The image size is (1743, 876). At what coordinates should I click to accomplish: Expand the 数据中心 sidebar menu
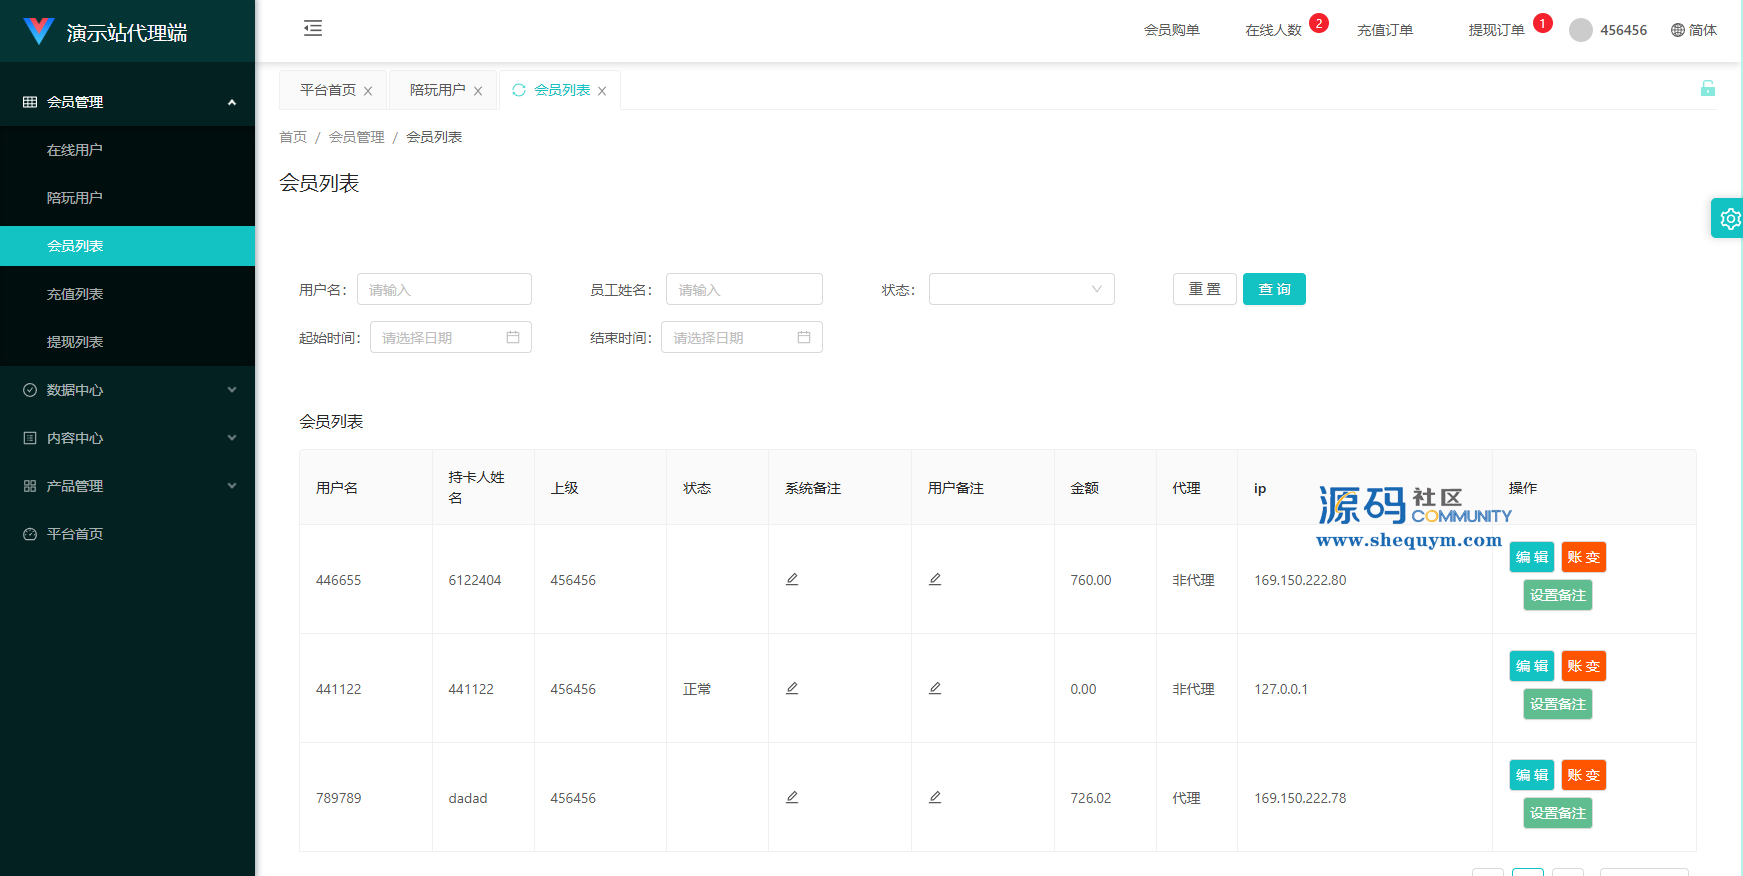tap(128, 390)
